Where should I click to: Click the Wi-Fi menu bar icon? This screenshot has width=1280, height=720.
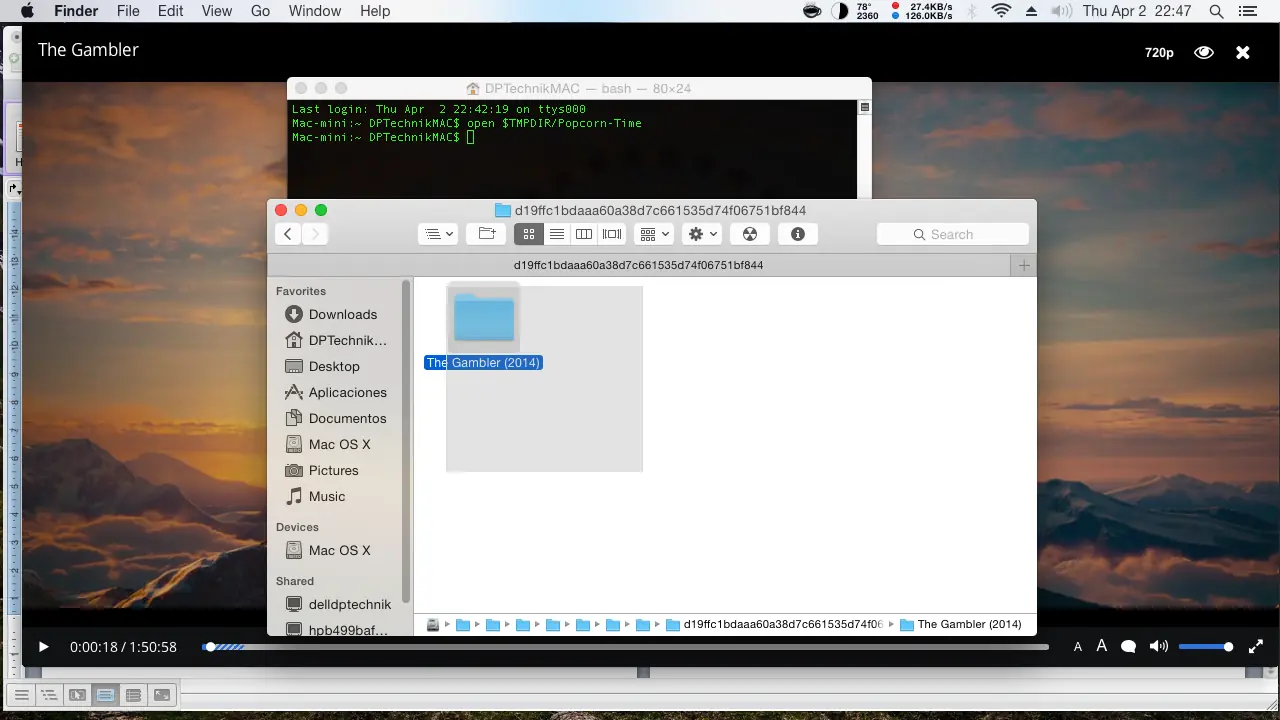[x=1001, y=11]
